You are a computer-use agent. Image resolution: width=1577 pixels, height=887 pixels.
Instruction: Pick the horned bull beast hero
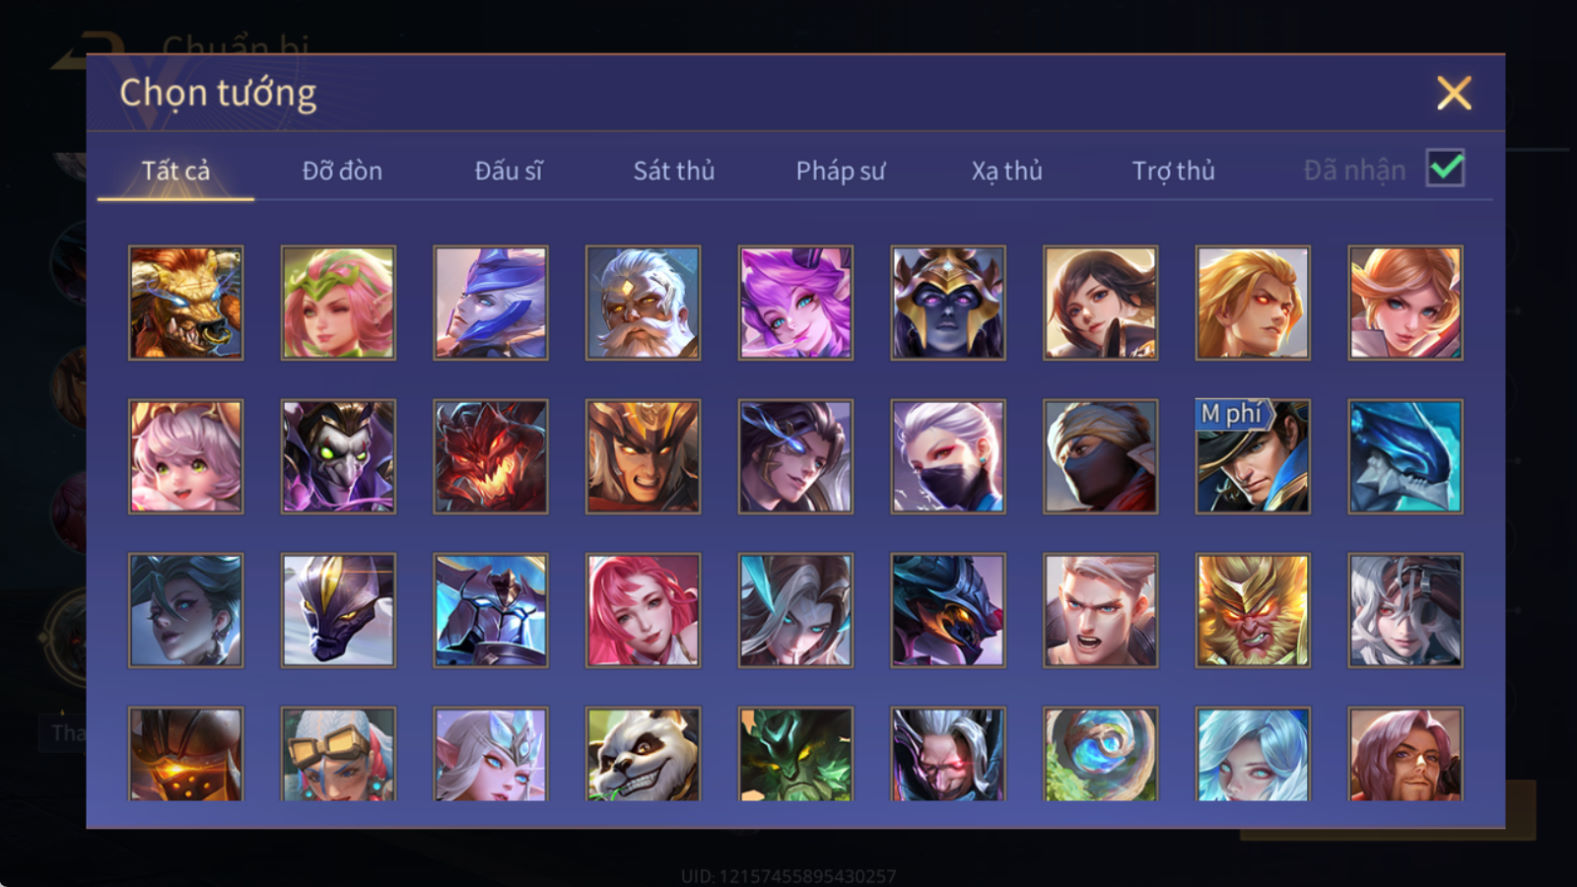186,303
